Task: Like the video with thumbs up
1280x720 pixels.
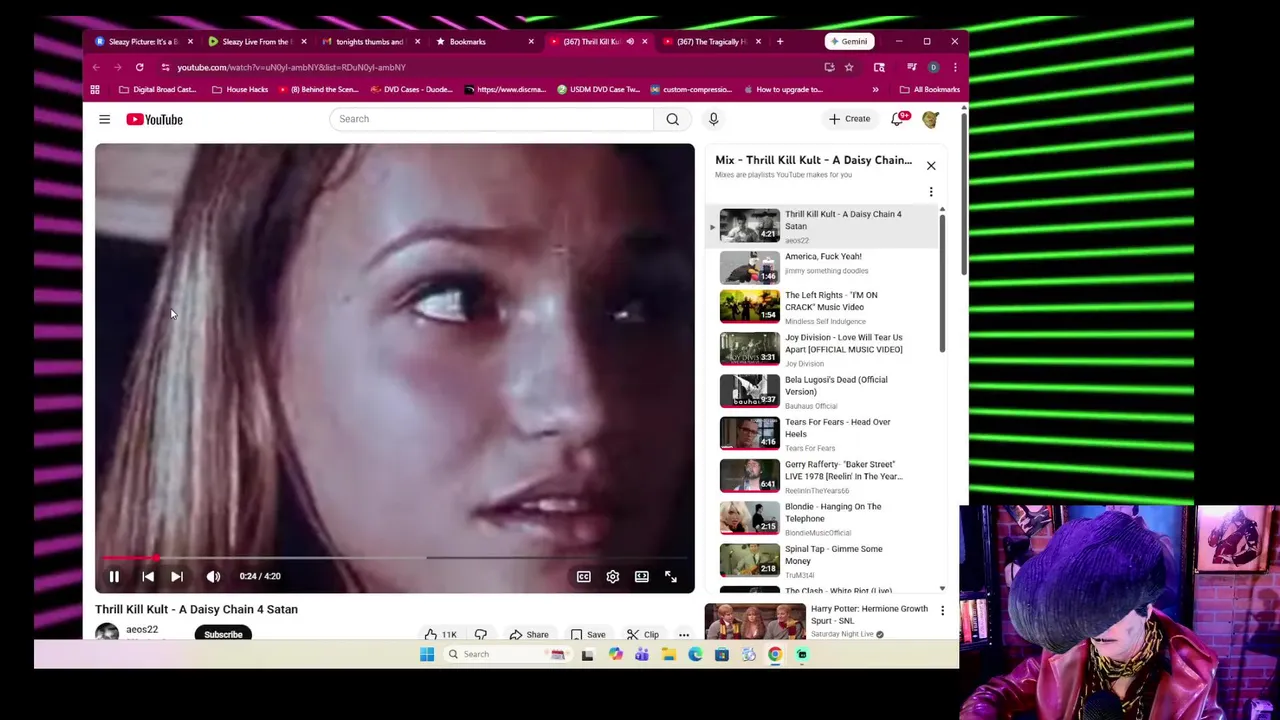Action: coord(440,634)
